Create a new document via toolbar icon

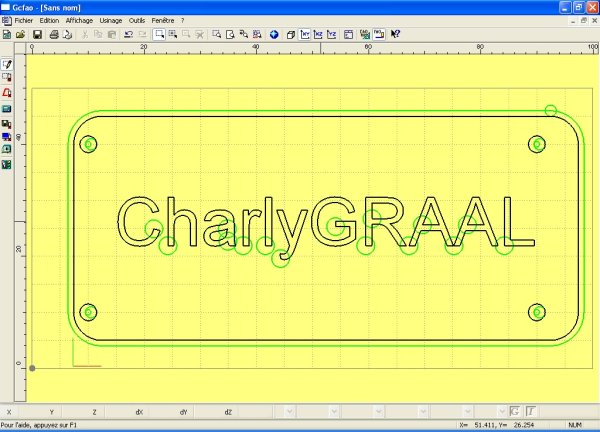7,34
